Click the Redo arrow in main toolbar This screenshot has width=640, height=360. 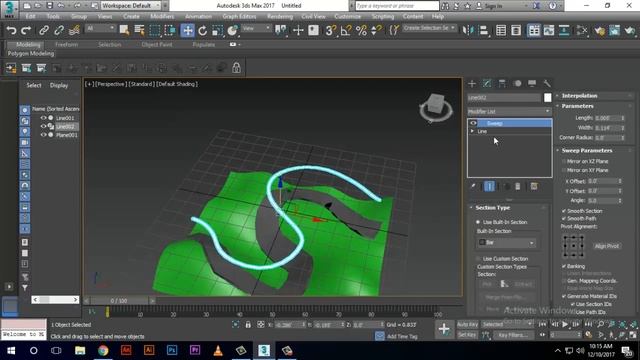tap(26, 30)
